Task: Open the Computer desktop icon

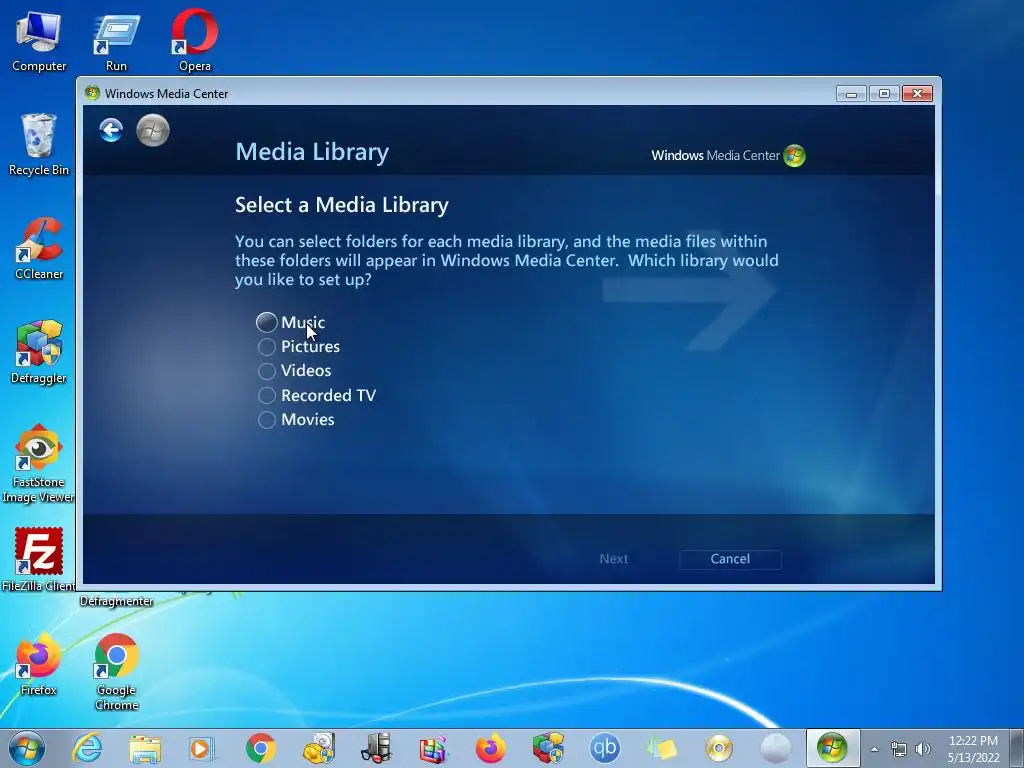Action: pos(39,40)
